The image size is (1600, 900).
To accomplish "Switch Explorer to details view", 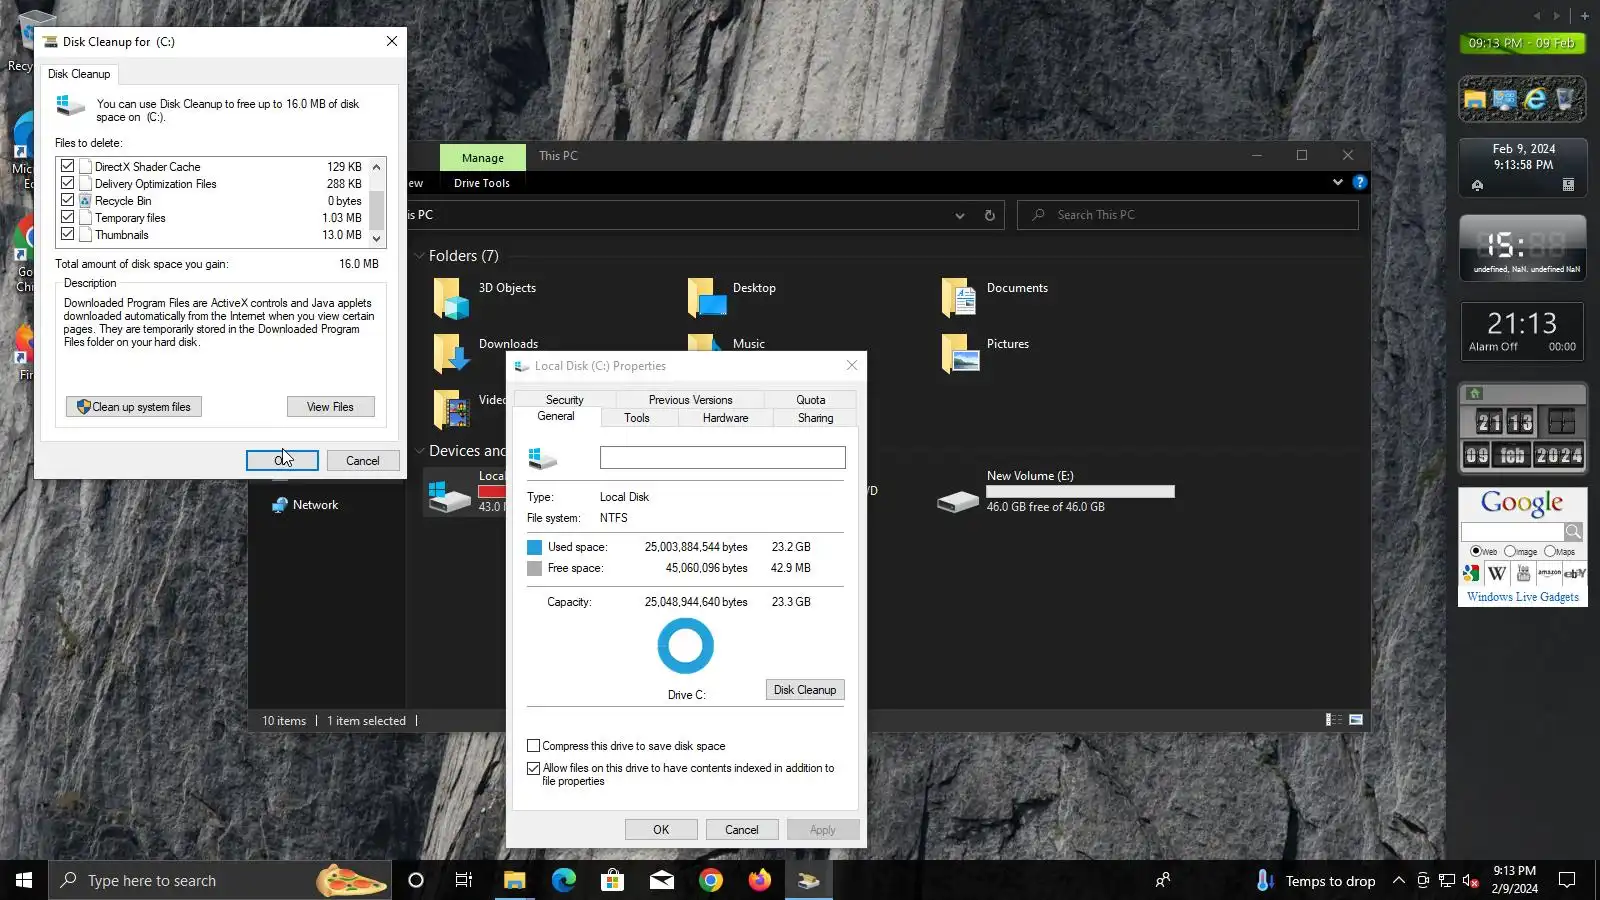I will pos(1334,720).
